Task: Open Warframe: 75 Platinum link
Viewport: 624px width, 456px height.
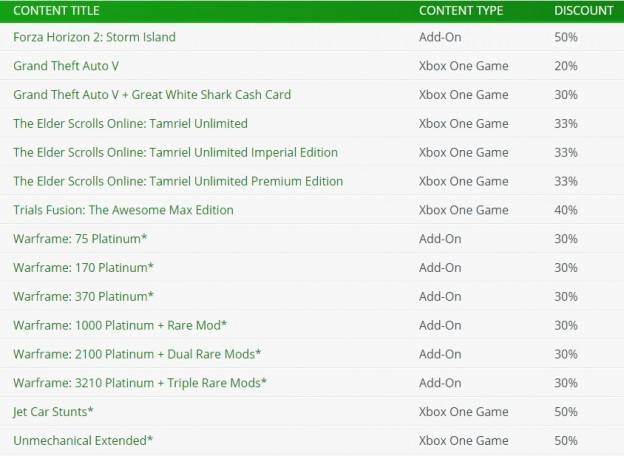Action: pos(80,239)
